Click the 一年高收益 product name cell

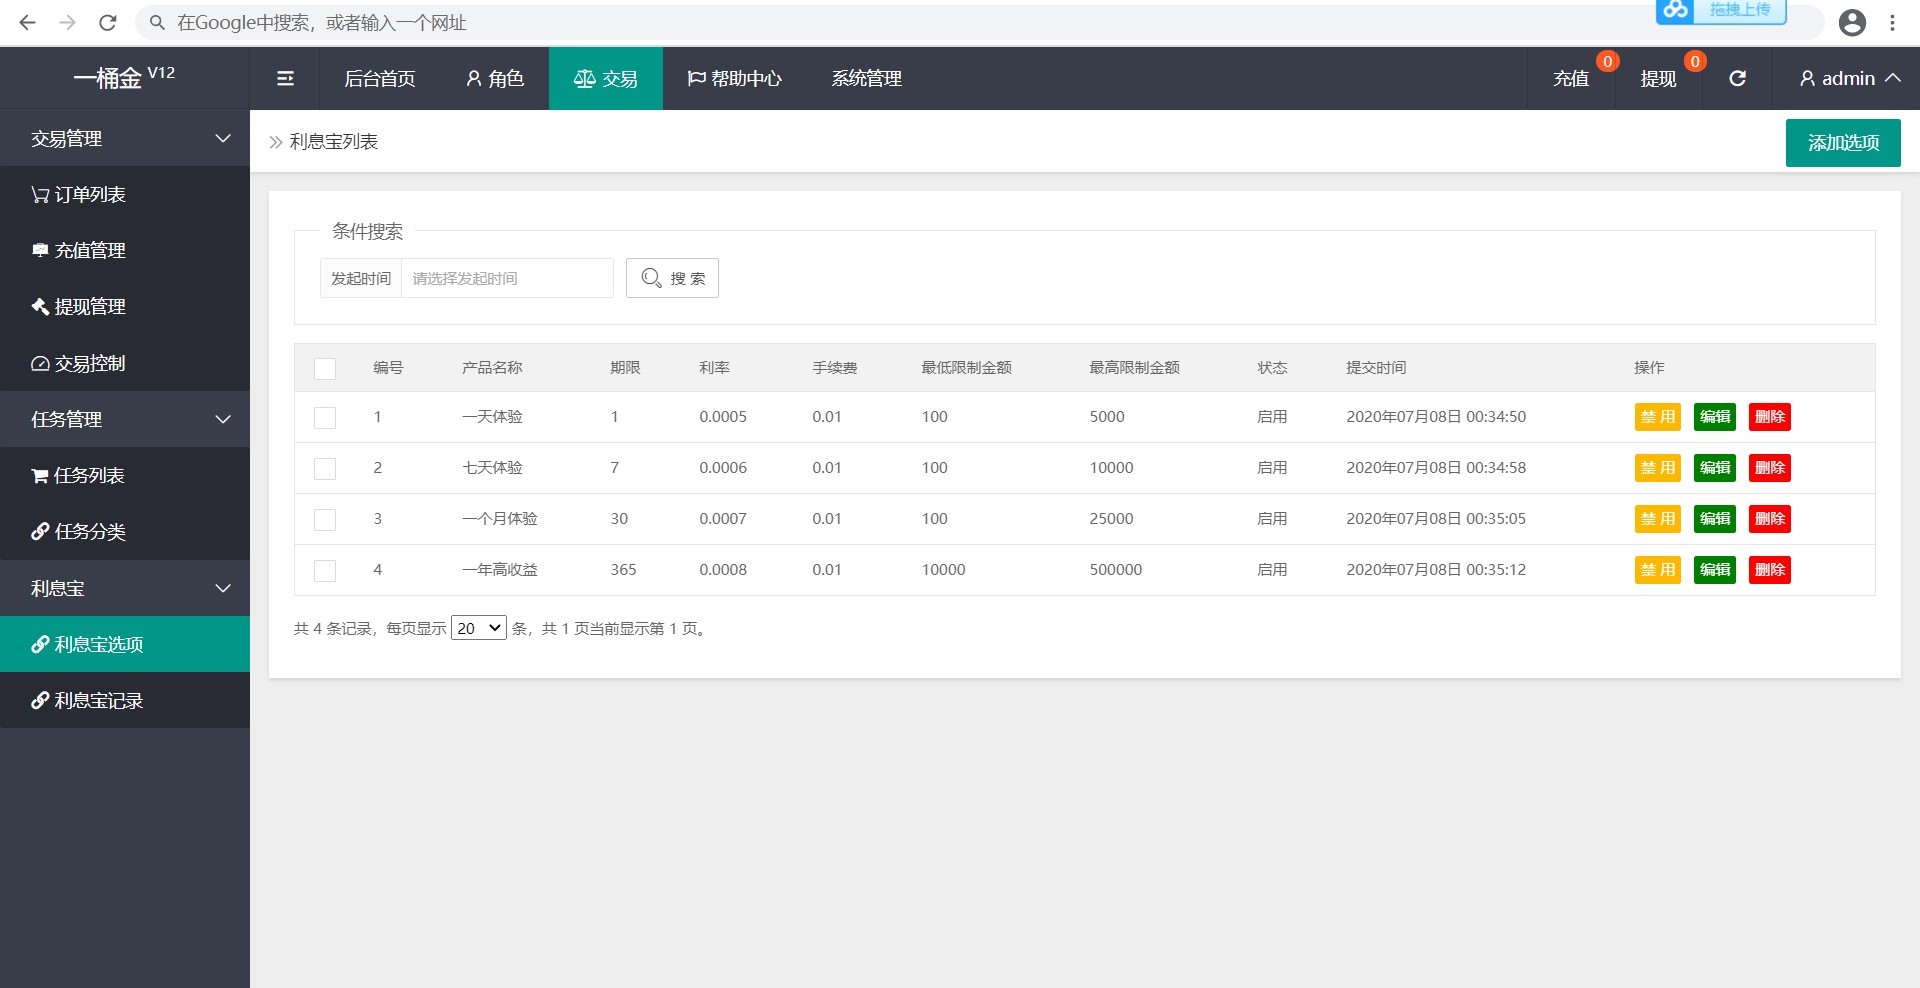click(500, 570)
